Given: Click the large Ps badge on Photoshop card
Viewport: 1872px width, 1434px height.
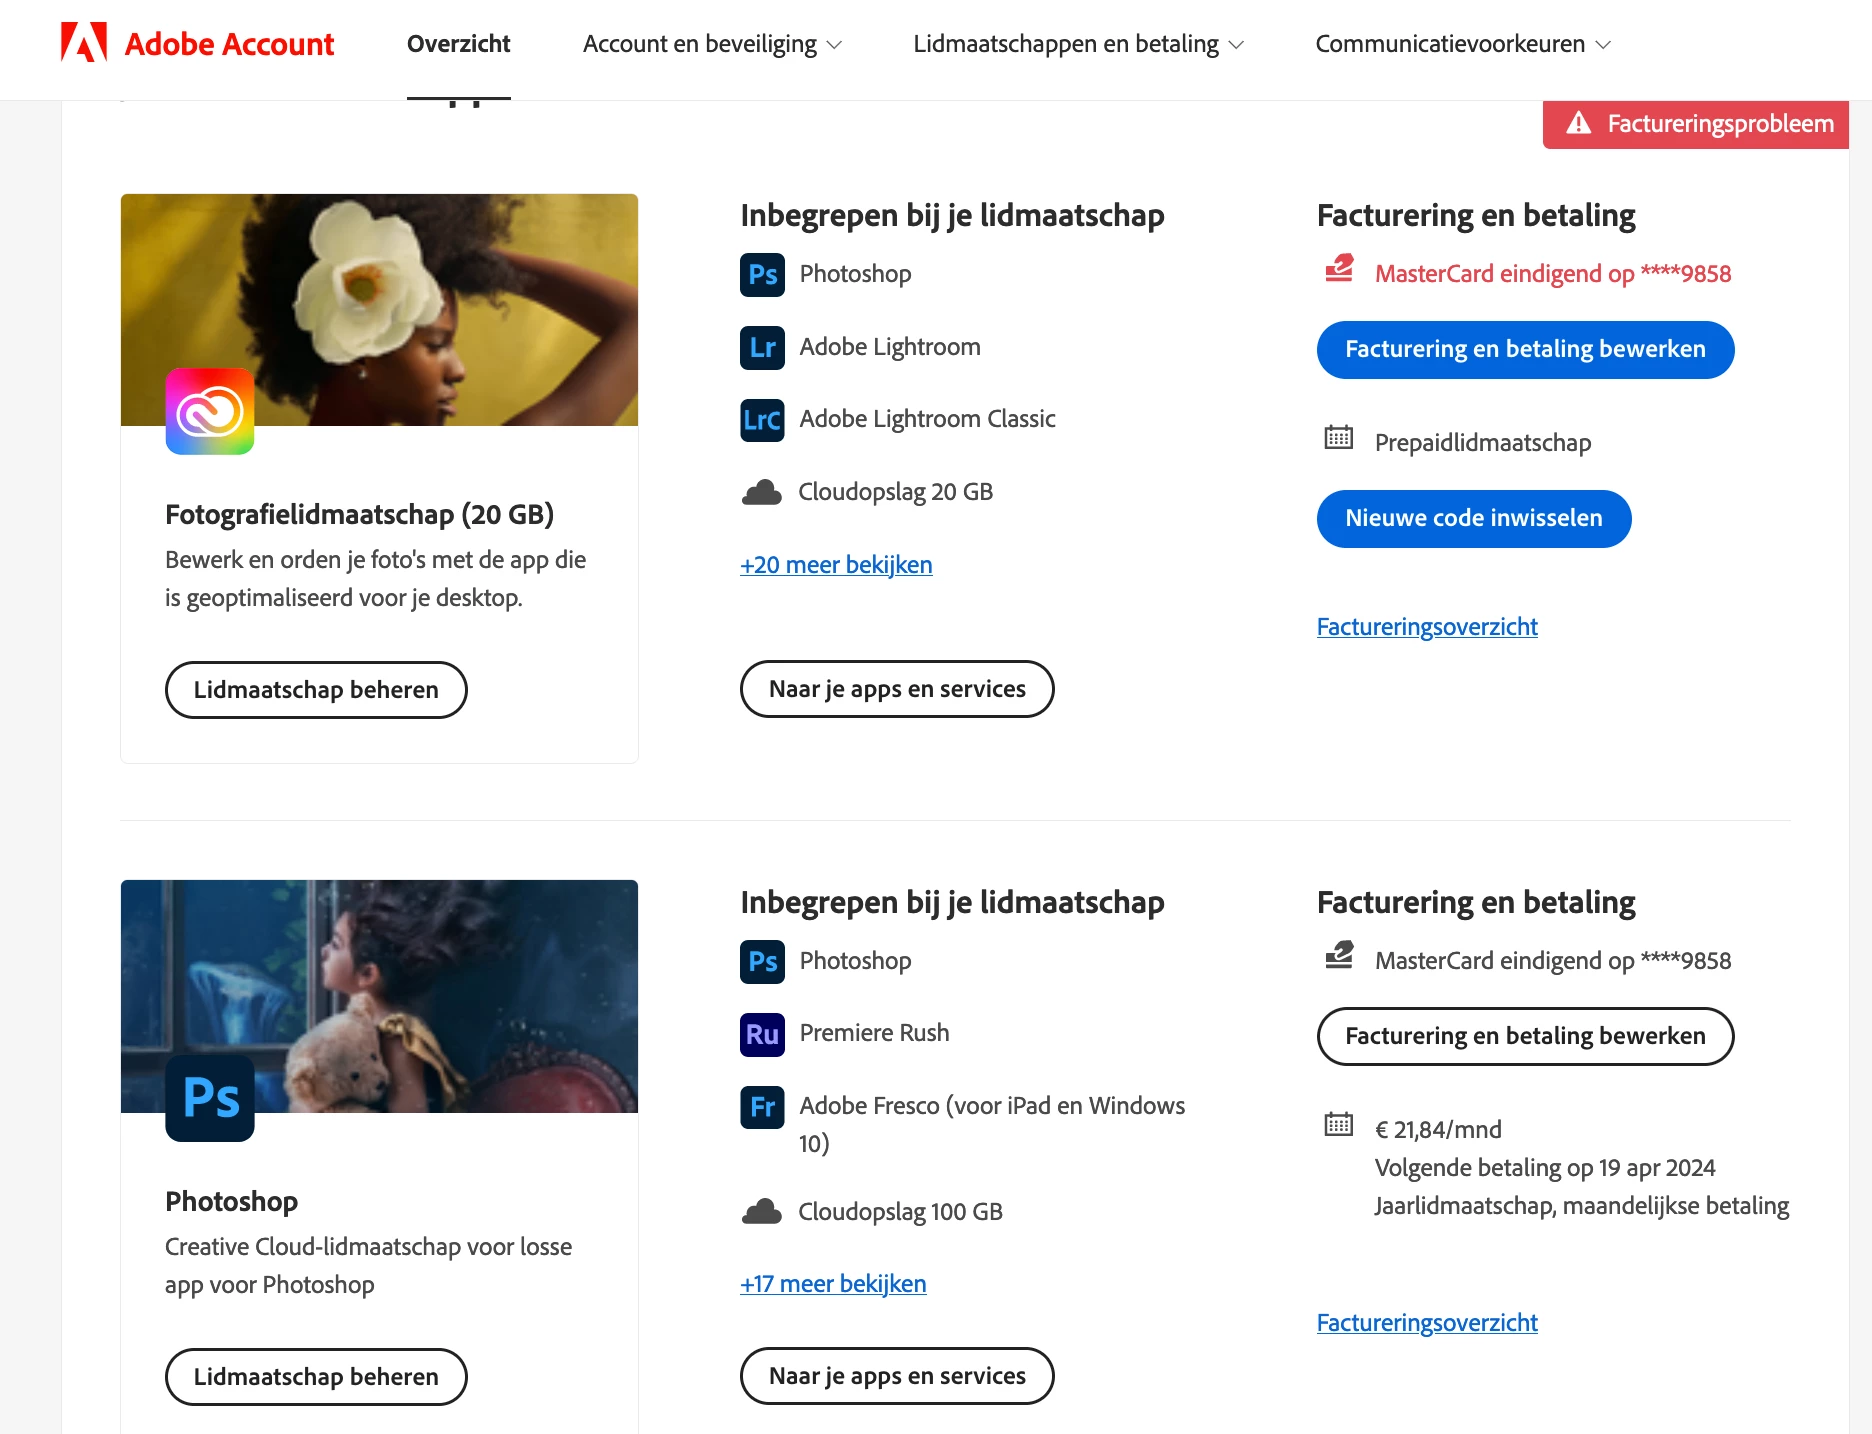Looking at the screenshot, I should pos(210,1098).
